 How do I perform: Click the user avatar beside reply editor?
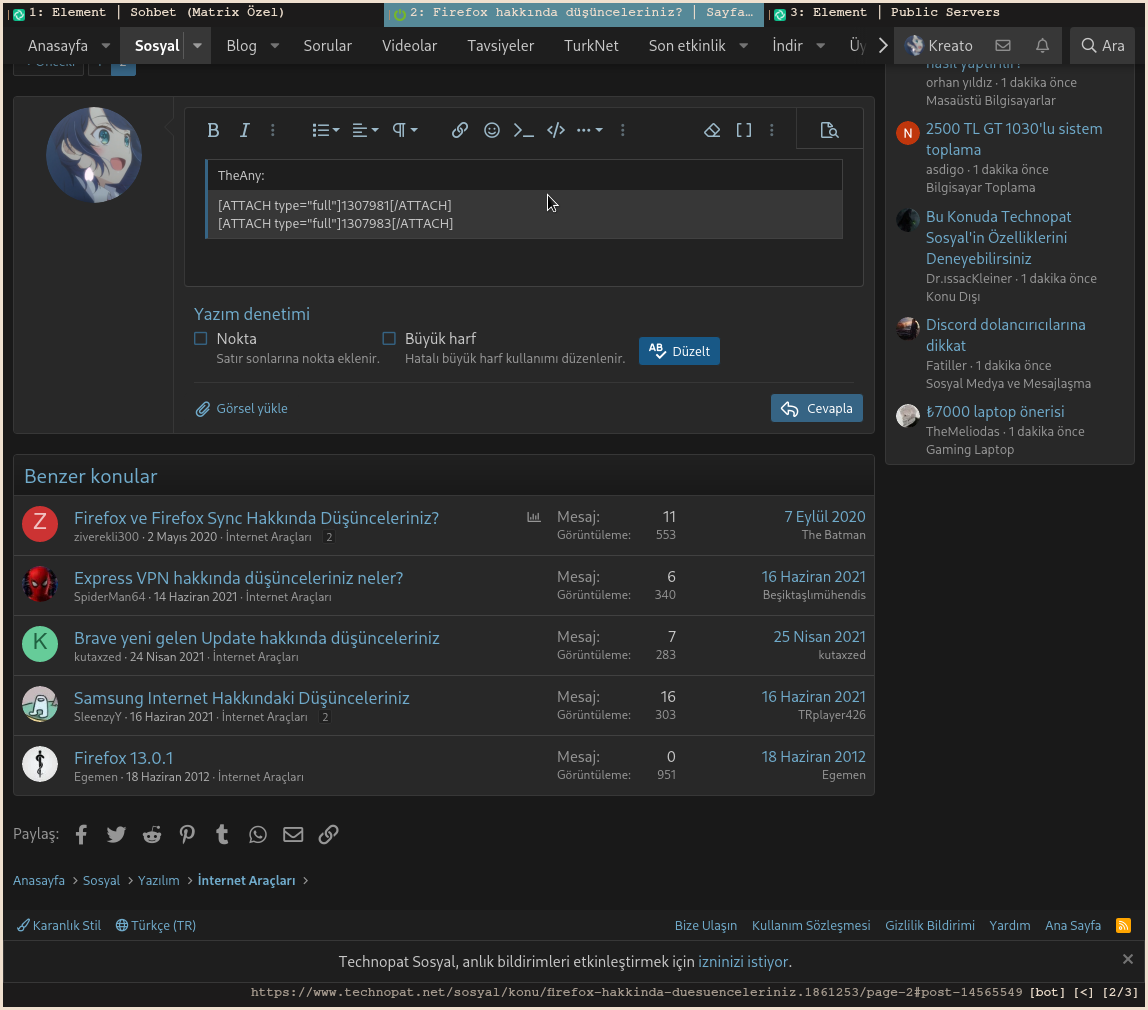click(94, 155)
